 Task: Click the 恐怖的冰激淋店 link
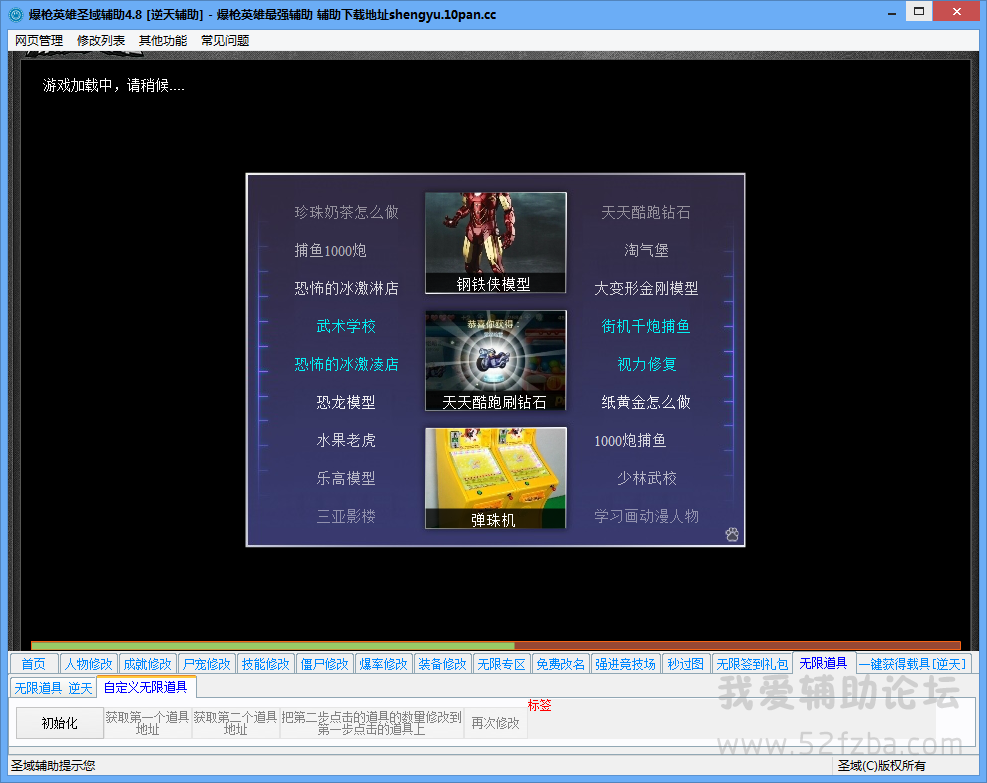(x=346, y=288)
